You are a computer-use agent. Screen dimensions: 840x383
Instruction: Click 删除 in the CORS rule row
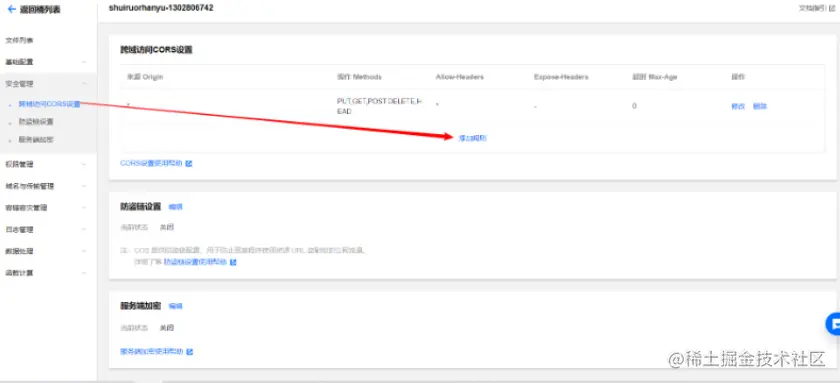pos(760,106)
